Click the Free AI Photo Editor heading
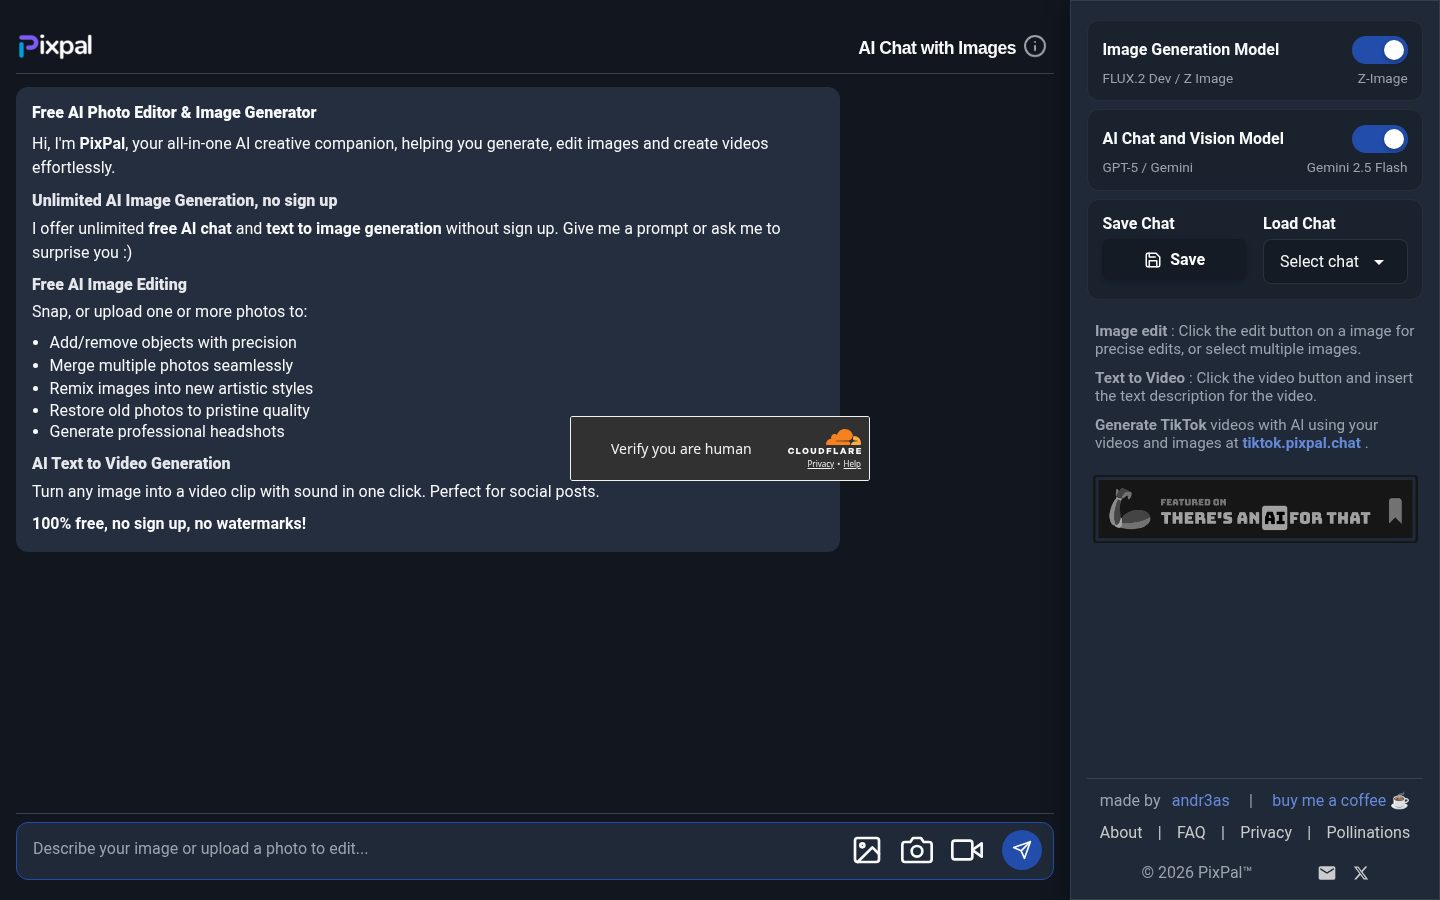The height and width of the screenshot is (900, 1440). point(174,113)
